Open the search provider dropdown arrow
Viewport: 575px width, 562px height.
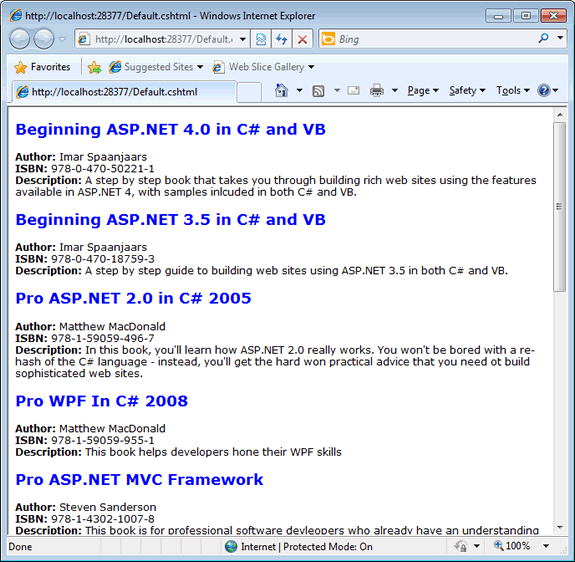tap(560, 38)
